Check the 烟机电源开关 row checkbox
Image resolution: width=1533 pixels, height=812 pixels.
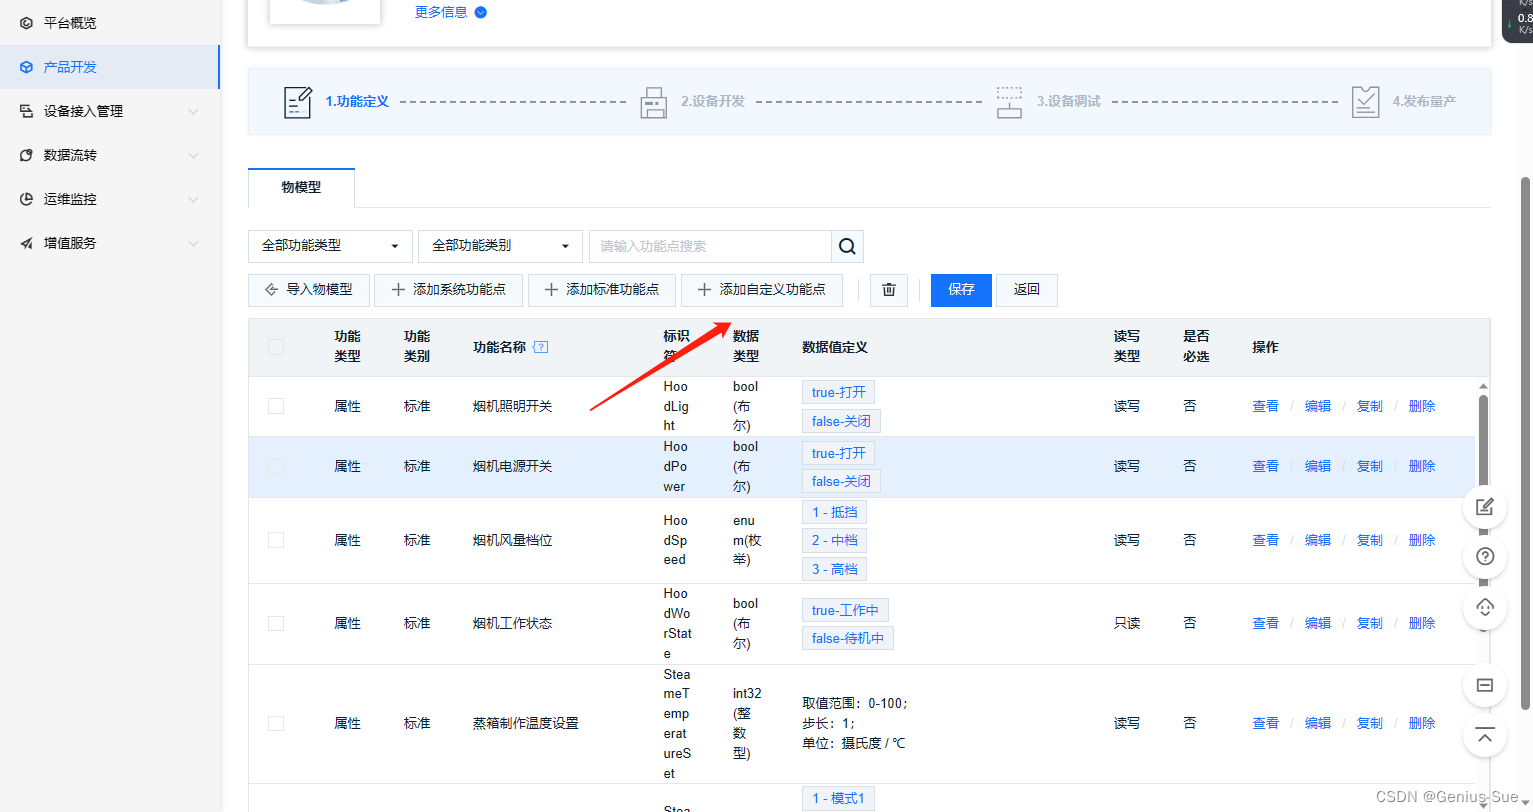tap(276, 466)
